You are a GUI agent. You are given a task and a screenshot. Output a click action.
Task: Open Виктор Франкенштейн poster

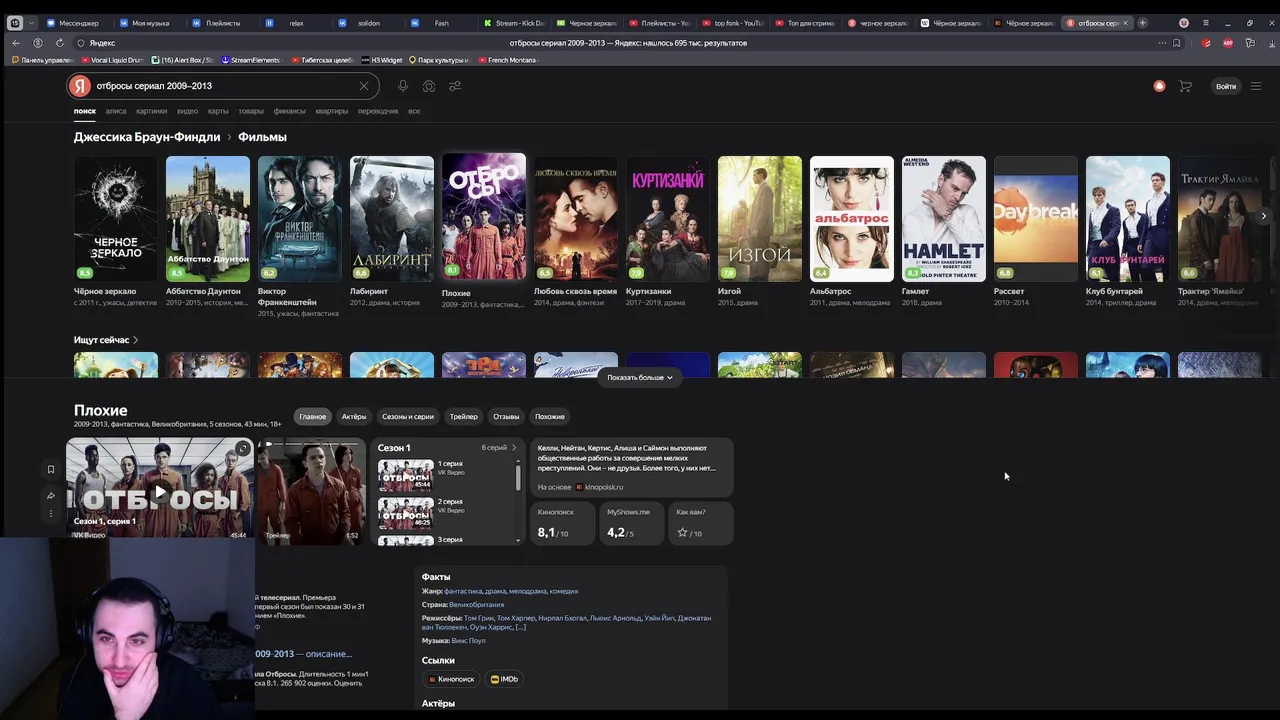(x=300, y=218)
